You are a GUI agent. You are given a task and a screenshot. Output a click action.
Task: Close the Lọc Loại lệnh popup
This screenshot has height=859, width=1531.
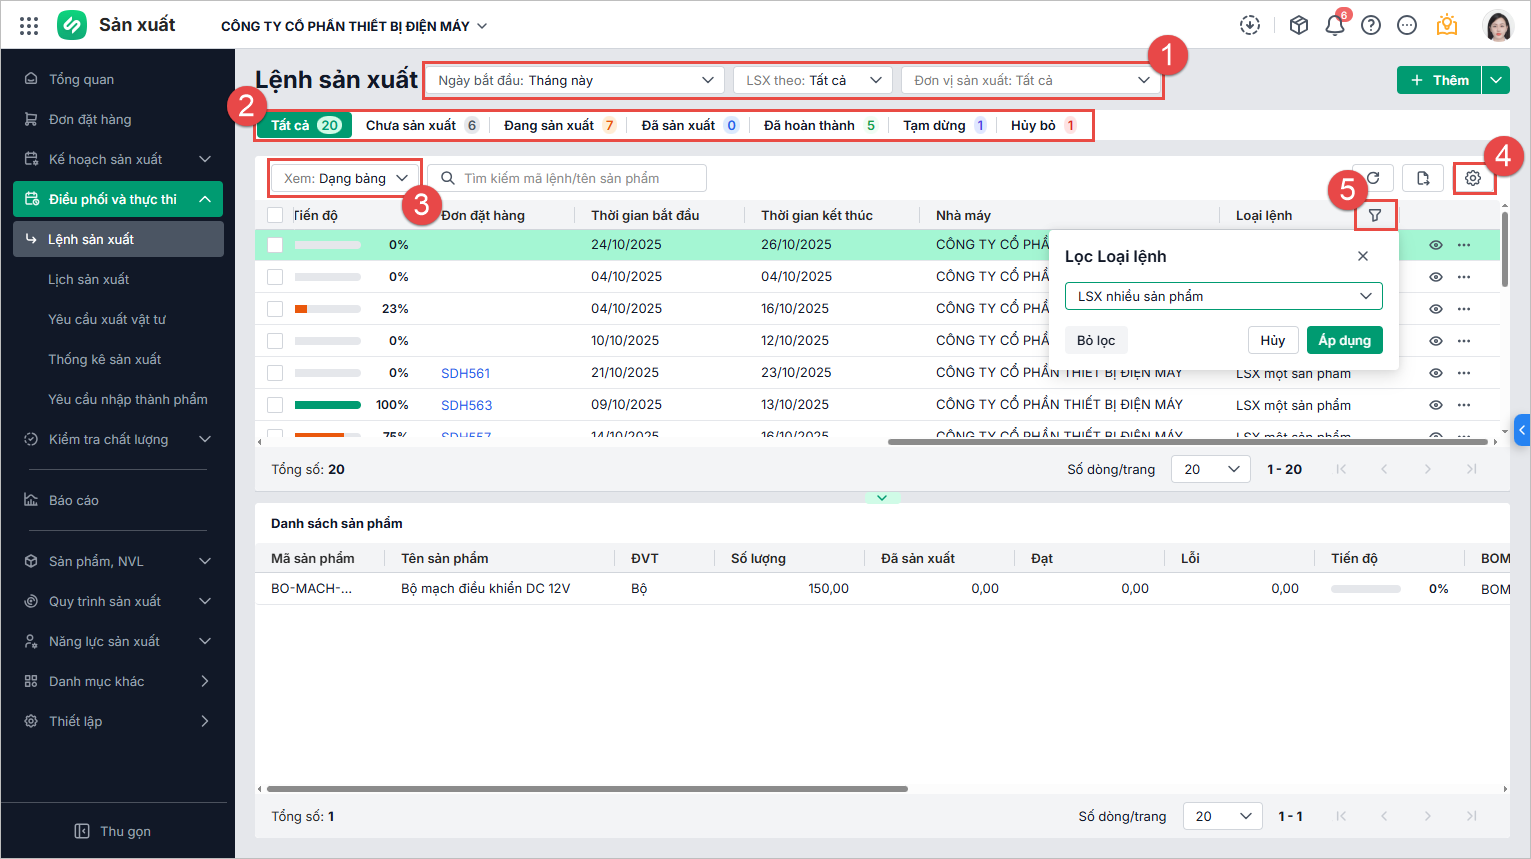1362,256
